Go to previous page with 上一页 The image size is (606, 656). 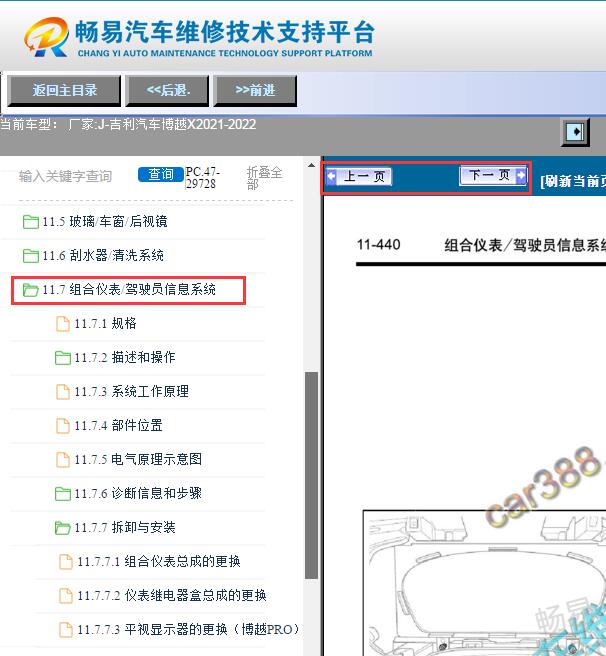click(359, 177)
